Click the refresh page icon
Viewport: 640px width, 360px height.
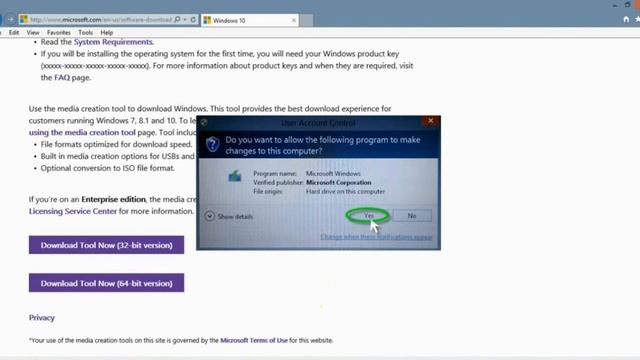pyautogui.click(x=193, y=20)
